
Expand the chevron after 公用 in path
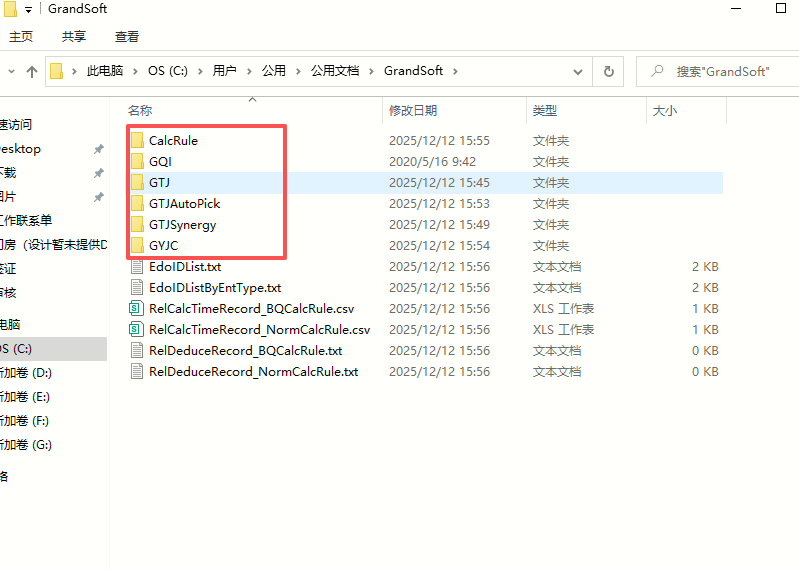tap(298, 71)
